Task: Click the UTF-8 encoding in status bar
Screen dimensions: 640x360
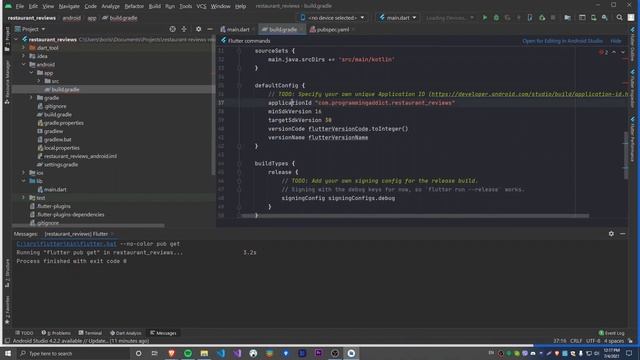Action: 593,341
